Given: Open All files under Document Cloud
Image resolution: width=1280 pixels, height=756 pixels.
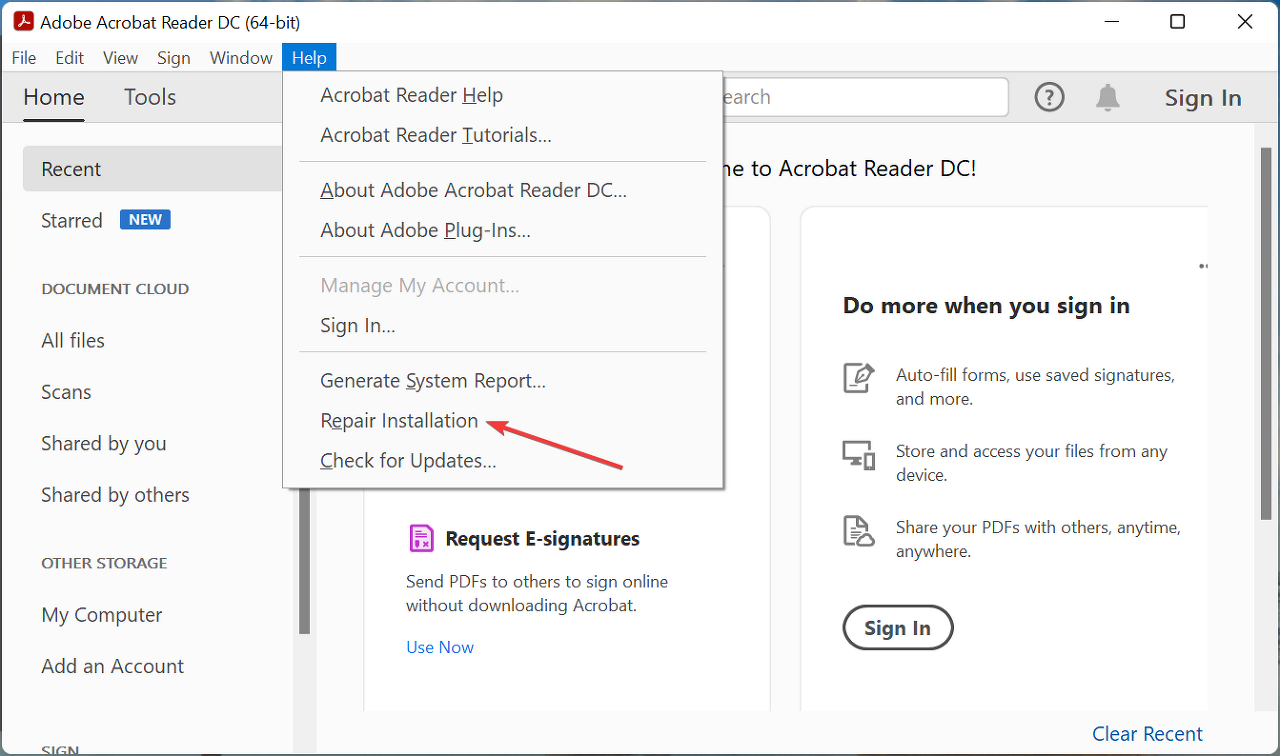Looking at the screenshot, I should point(73,340).
